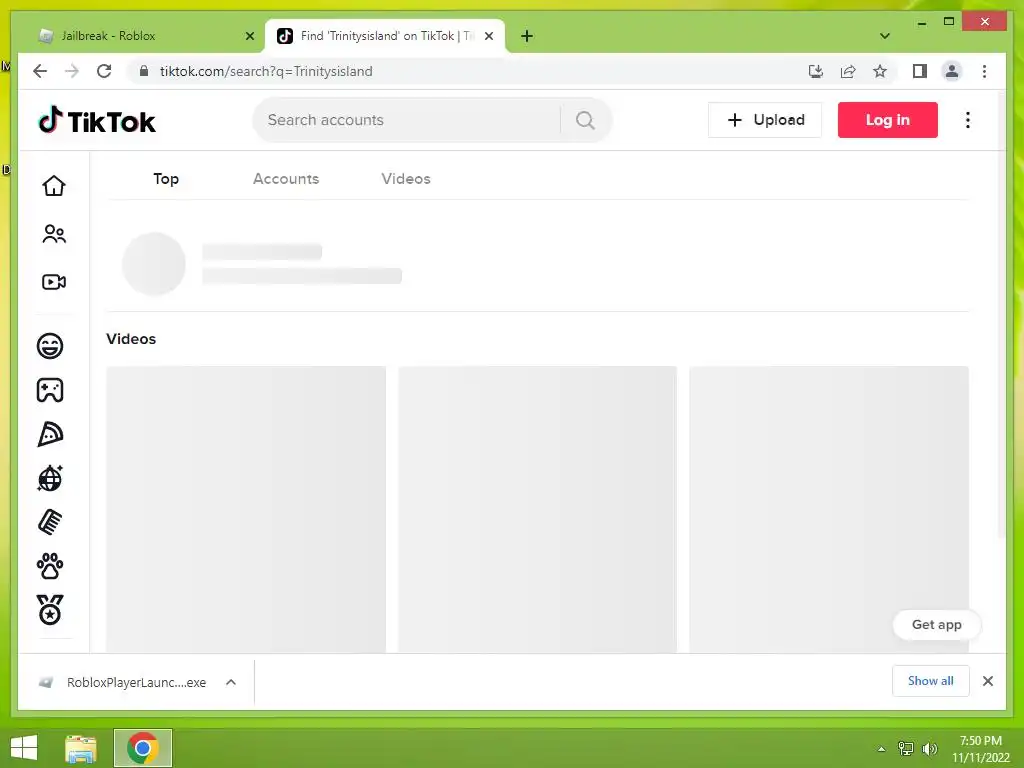
Task: Open File Explorer from taskbar
Action: point(81,748)
